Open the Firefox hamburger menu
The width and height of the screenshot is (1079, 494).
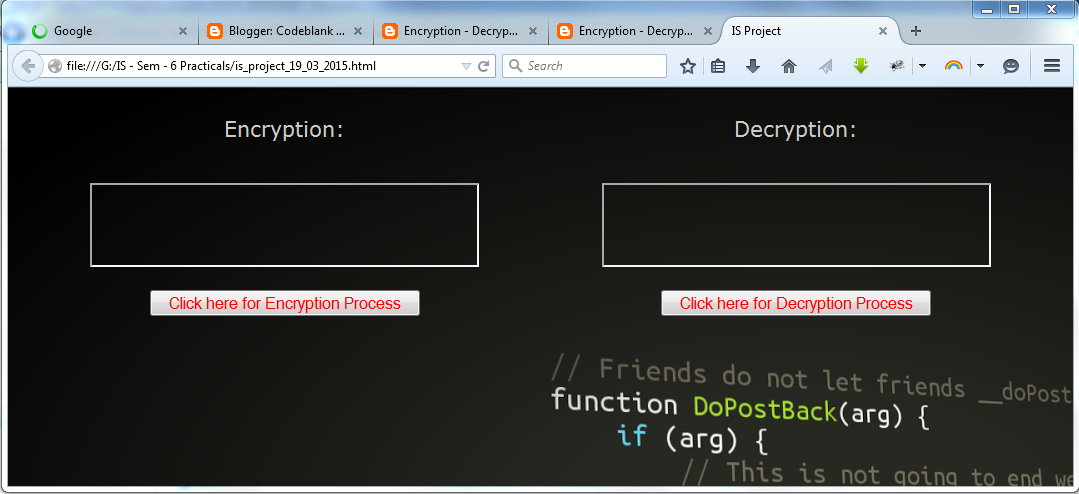(1052, 66)
